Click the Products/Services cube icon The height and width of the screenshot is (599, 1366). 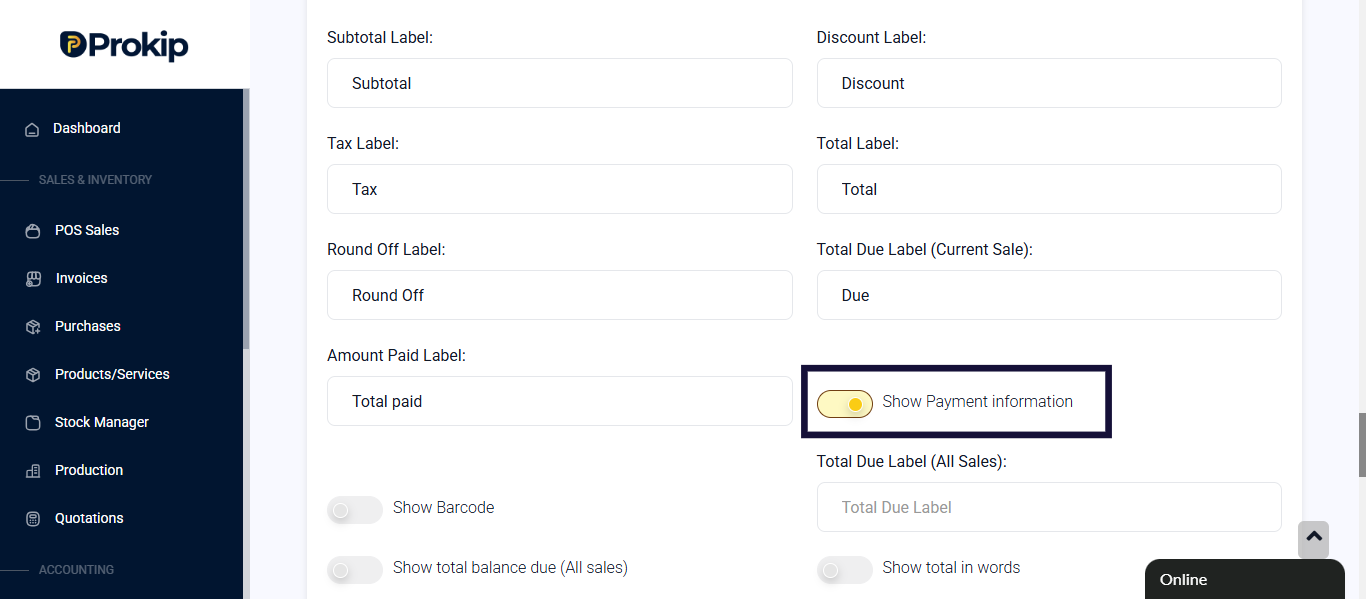pos(33,375)
